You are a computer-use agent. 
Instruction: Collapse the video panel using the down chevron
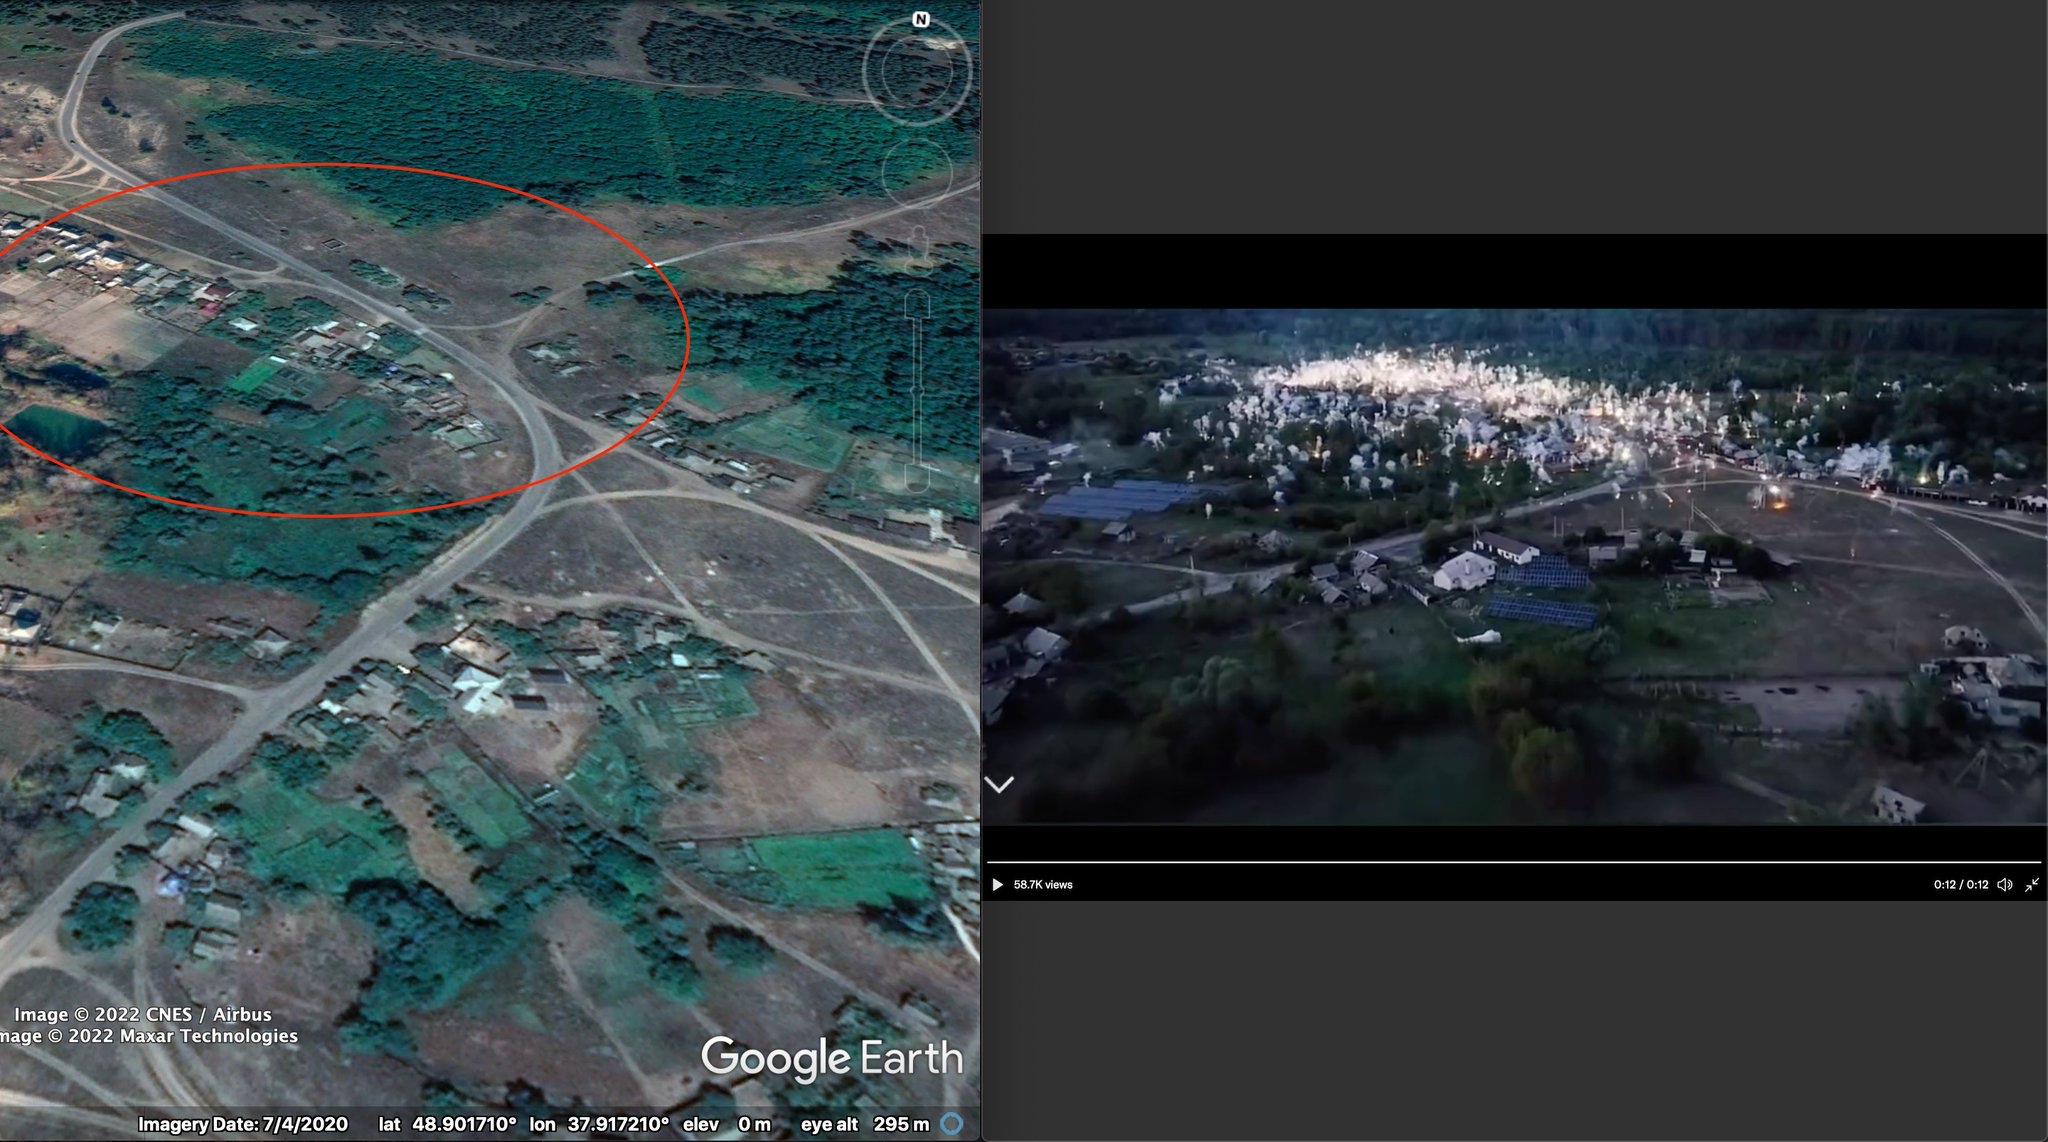pyautogui.click(x=1000, y=784)
